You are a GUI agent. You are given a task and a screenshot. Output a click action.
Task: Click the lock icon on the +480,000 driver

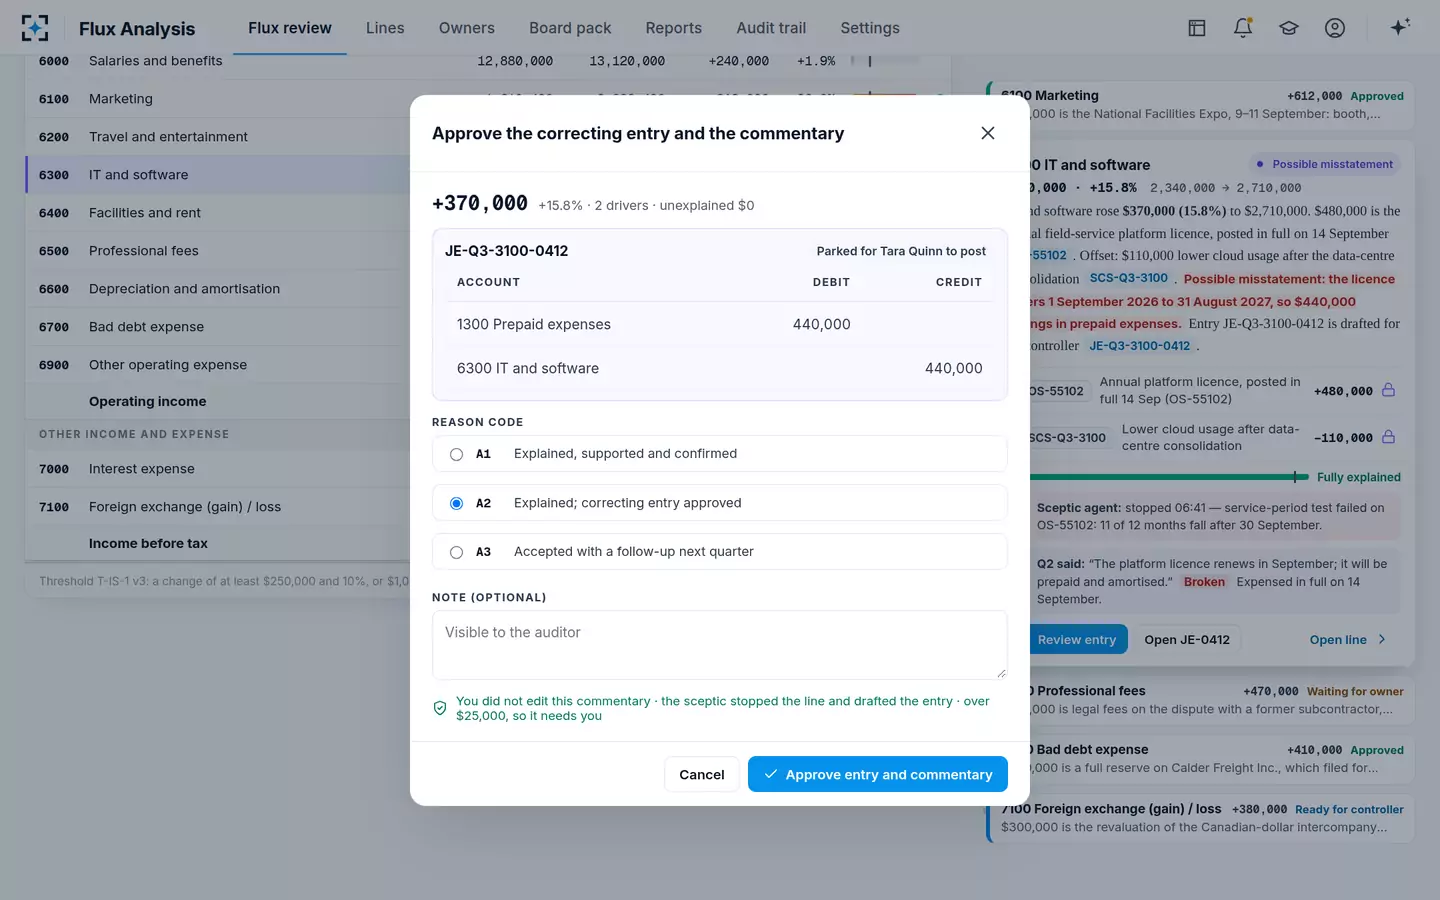1389,390
